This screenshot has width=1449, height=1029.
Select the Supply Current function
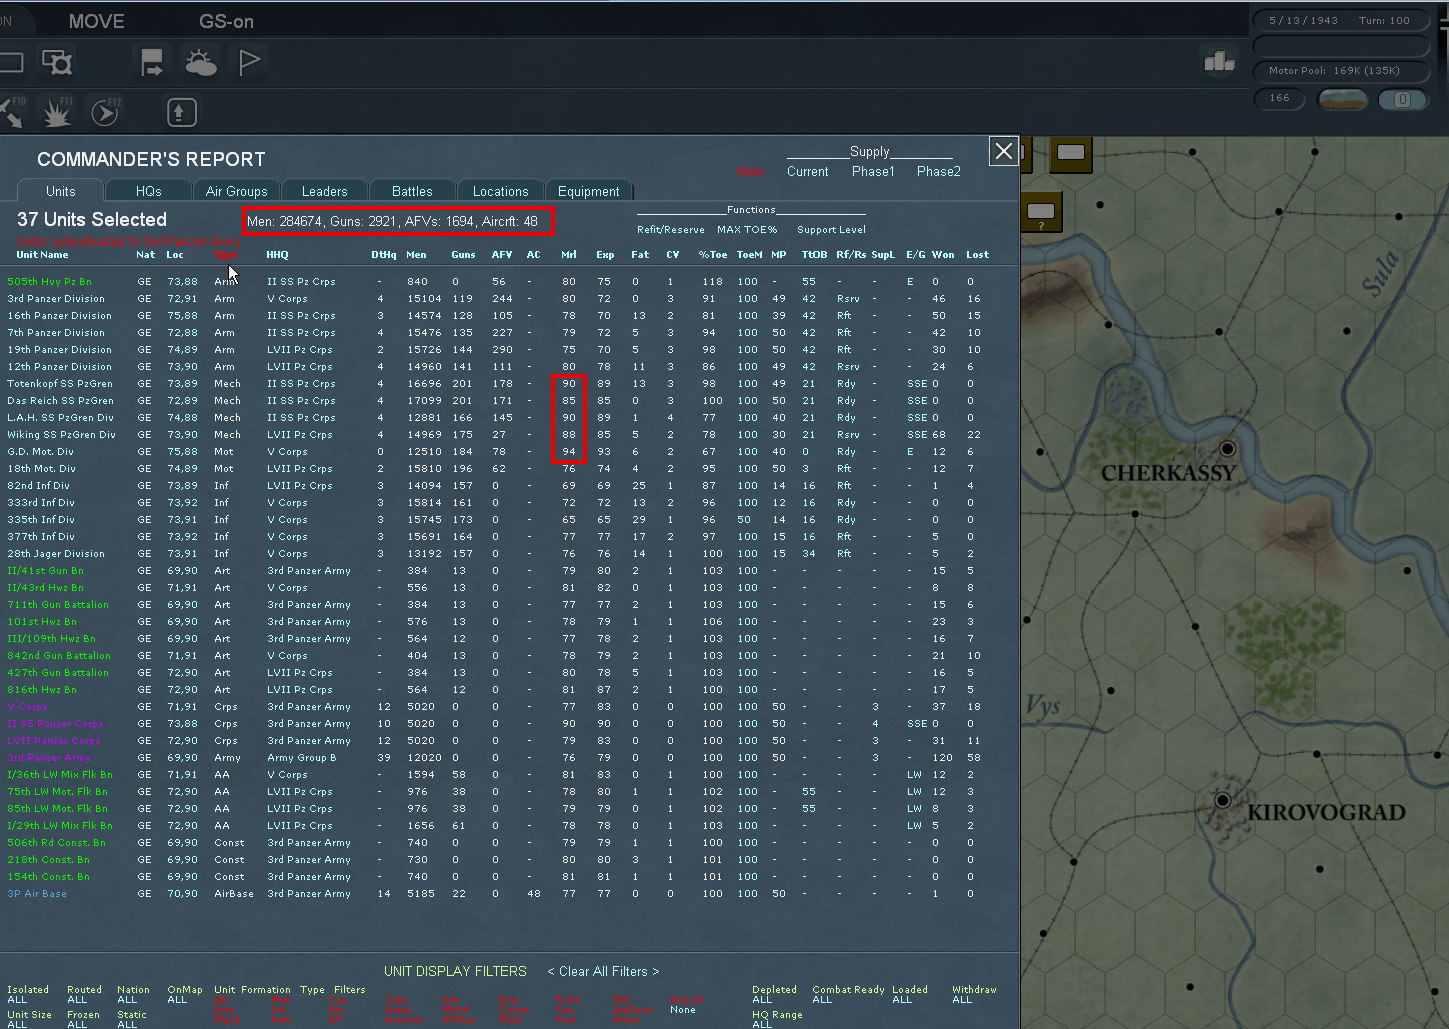pos(807,171)
